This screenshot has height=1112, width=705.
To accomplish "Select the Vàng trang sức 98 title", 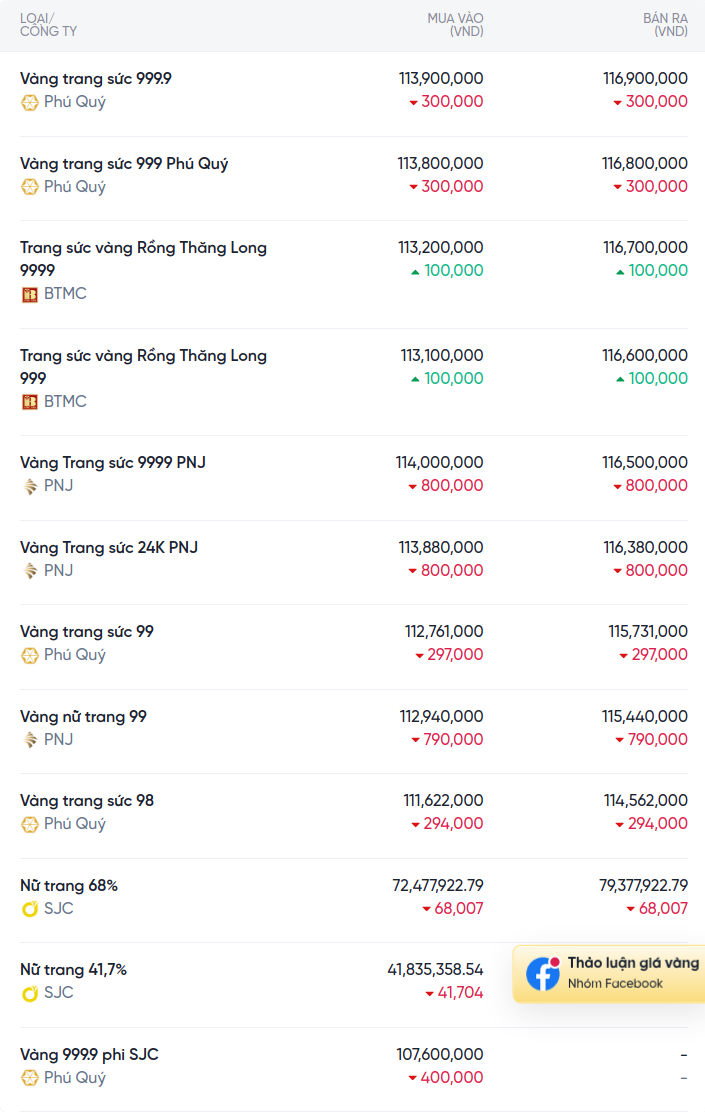I will tap(87, 801).
